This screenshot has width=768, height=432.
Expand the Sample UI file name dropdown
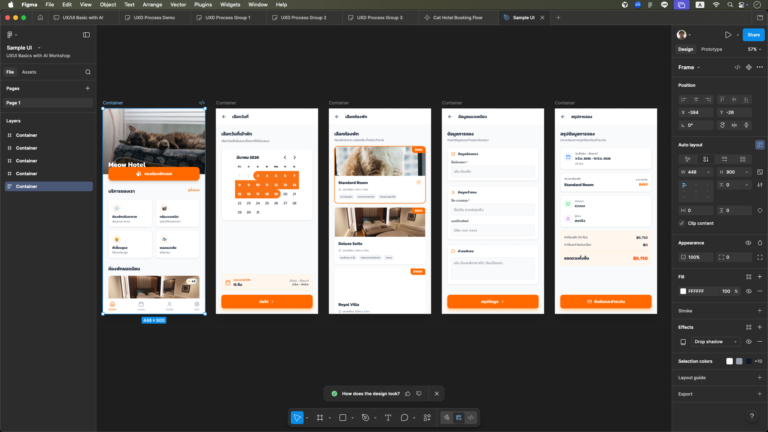click(x=38, y=47)
